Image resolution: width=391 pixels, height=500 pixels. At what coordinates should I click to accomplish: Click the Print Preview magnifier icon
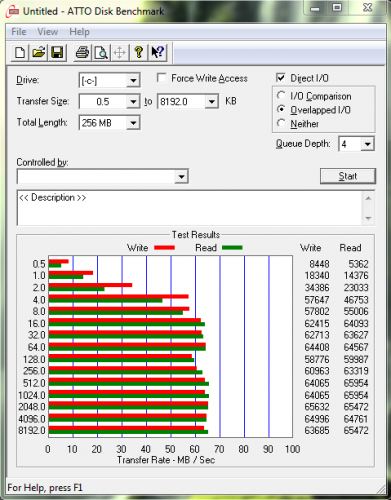tap(101, 53)
